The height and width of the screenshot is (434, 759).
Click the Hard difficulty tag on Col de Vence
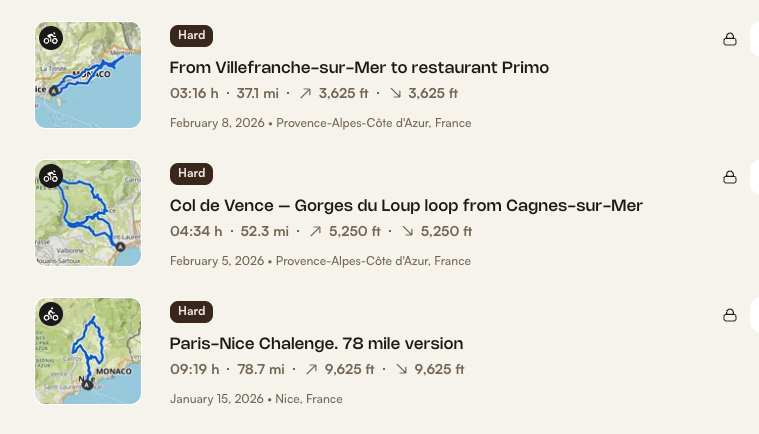(191, 174)
